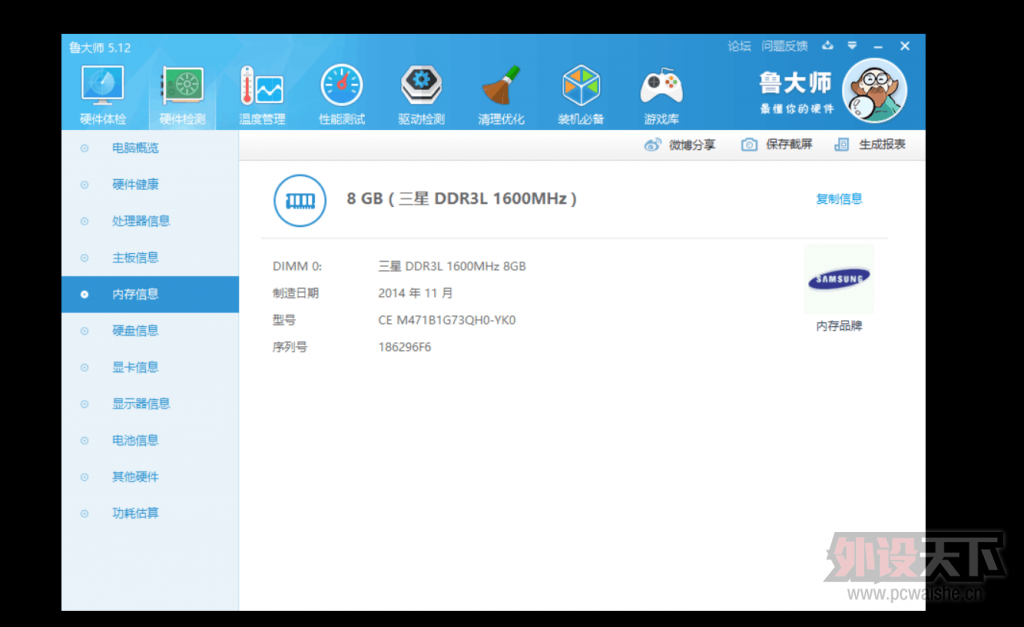
Task: Click the memory module circle icon
Action: [300, 201]
